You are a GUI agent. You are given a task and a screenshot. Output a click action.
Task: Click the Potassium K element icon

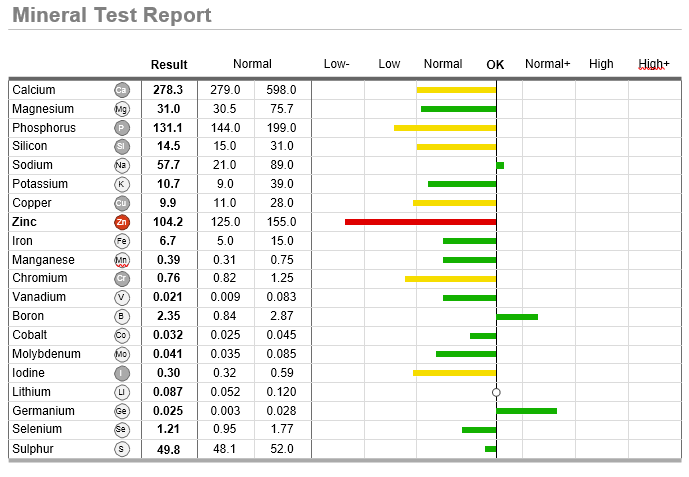point(122,184)
